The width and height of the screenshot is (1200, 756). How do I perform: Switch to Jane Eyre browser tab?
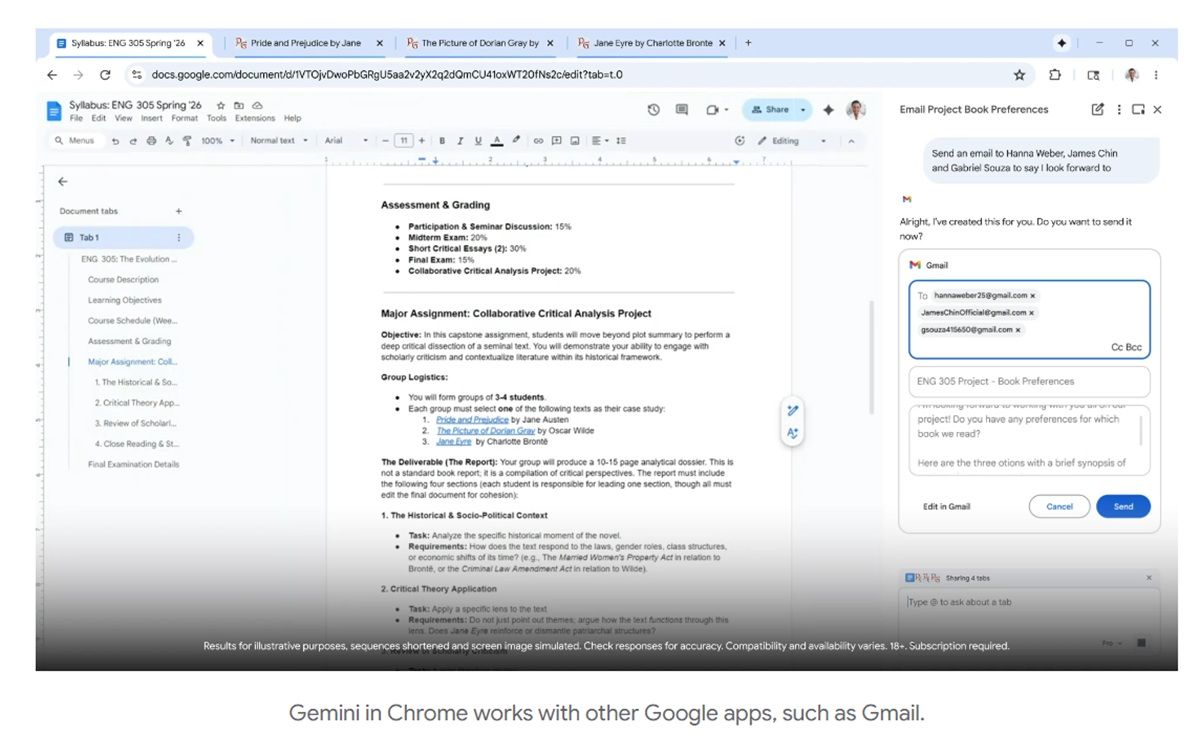(650, 43)
